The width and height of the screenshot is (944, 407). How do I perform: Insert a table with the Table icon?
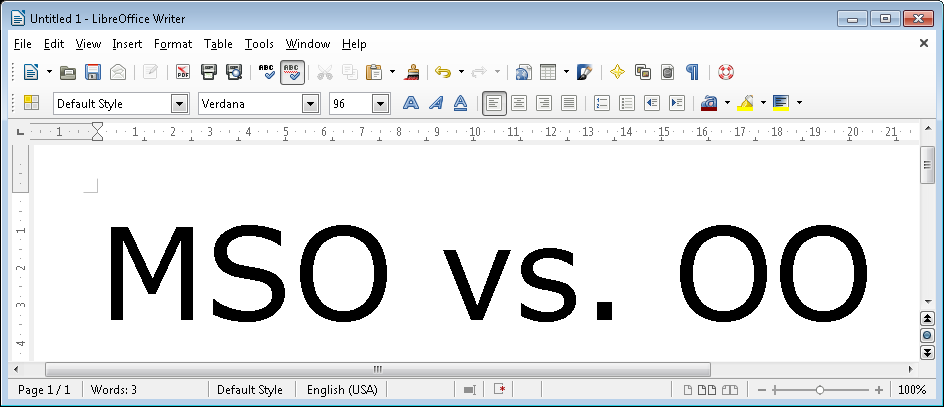coord(548,72)
